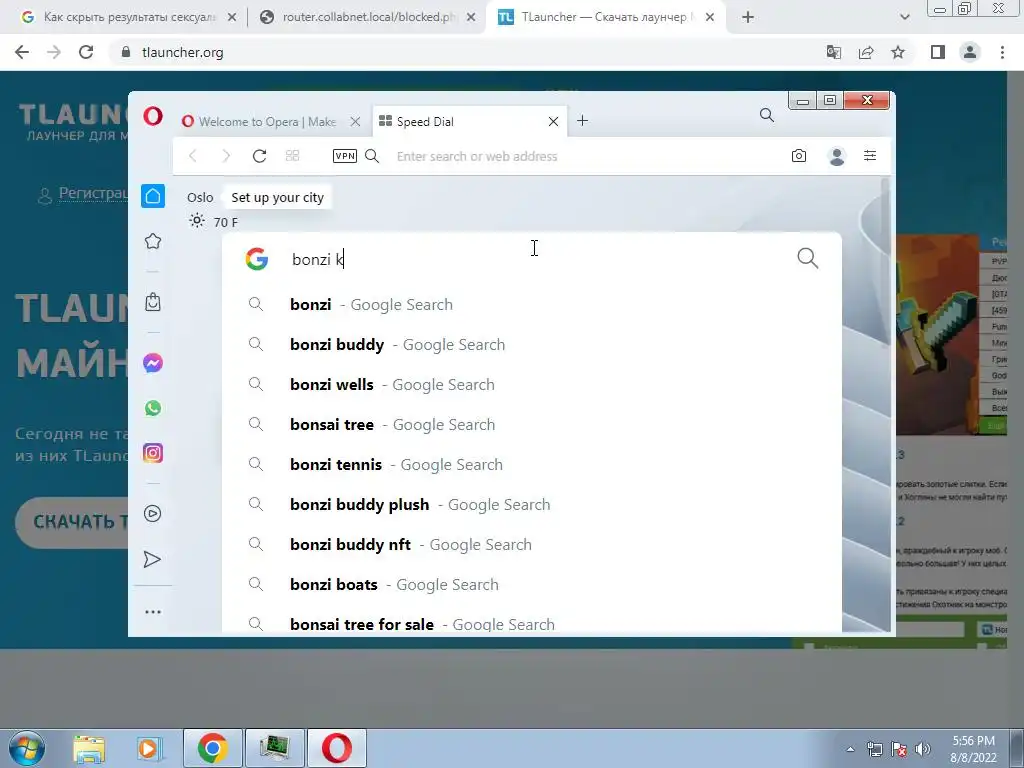Screen dimensions: 1024x768
Task: Click Chrome translate page icon
Action: (834, 52)
